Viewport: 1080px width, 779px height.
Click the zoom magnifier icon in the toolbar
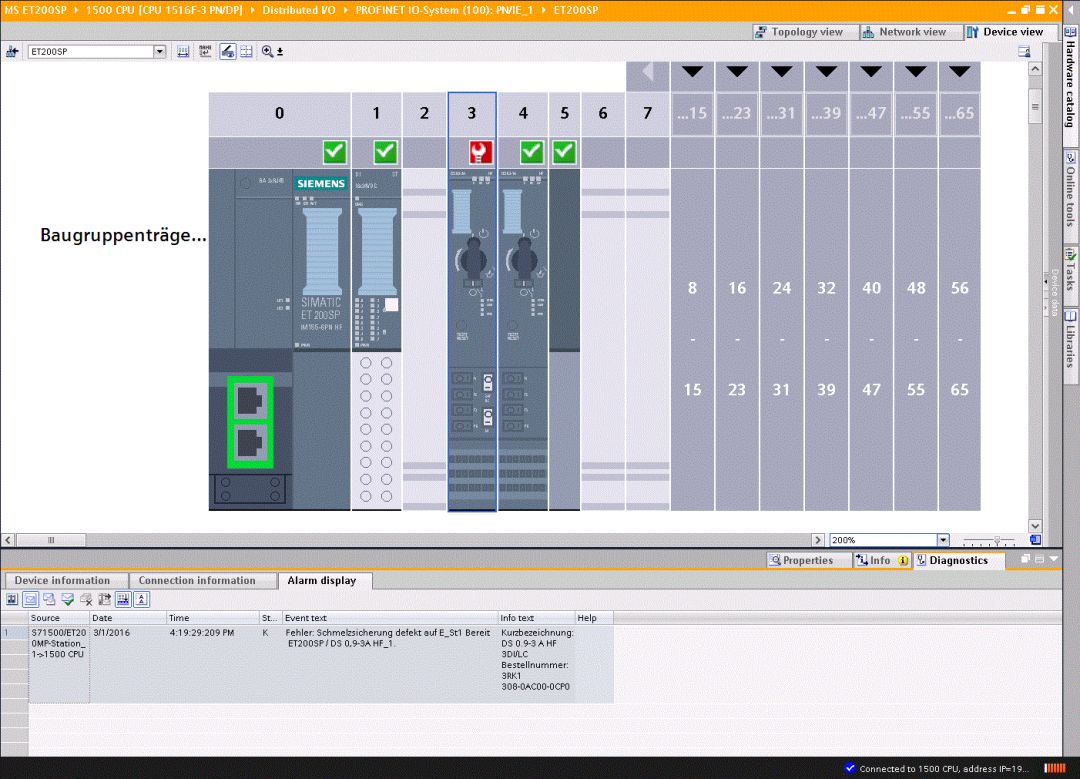267,52
